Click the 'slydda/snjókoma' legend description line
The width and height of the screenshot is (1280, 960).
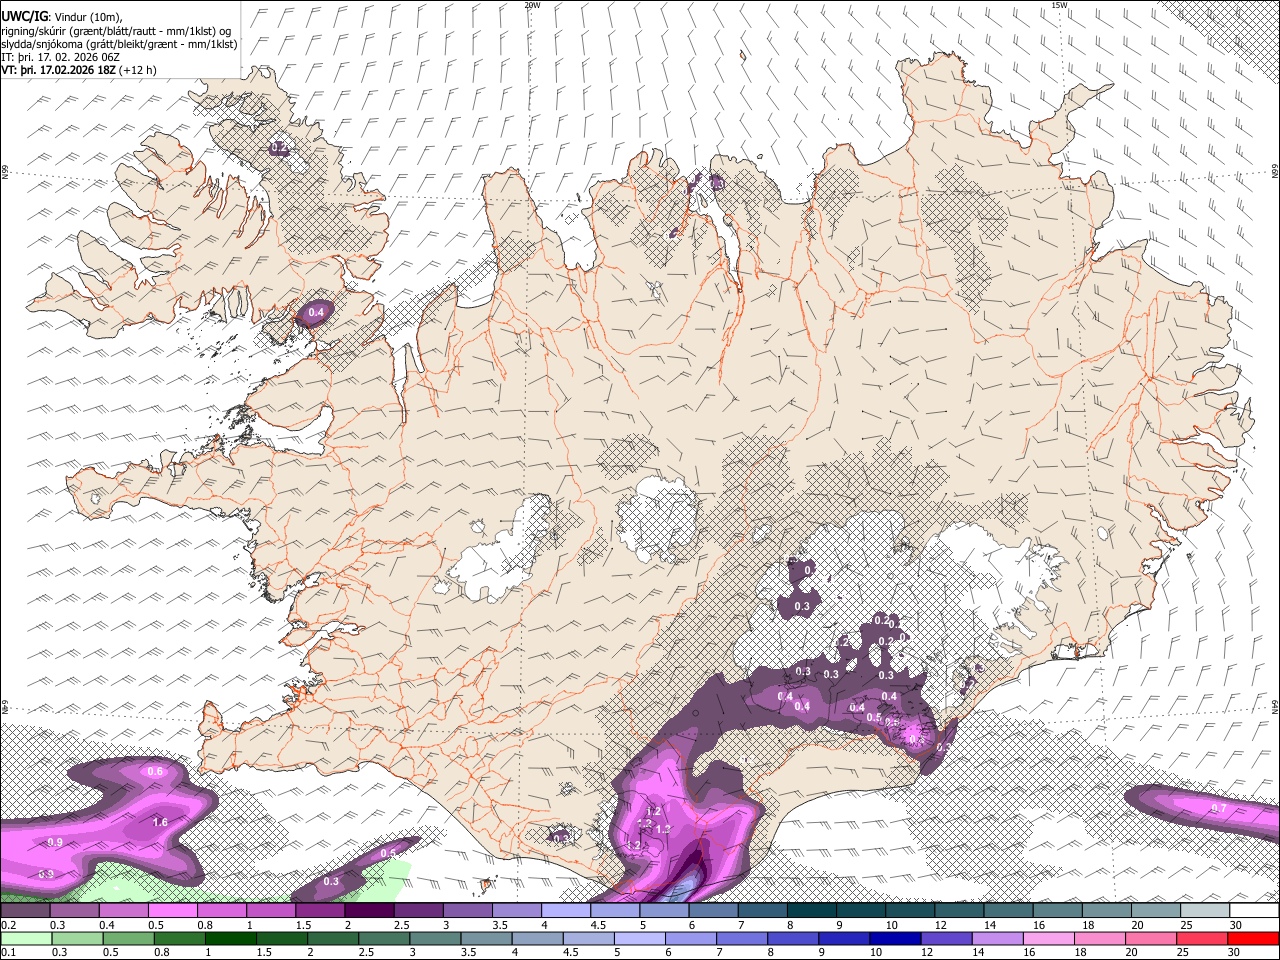(119, 44)
